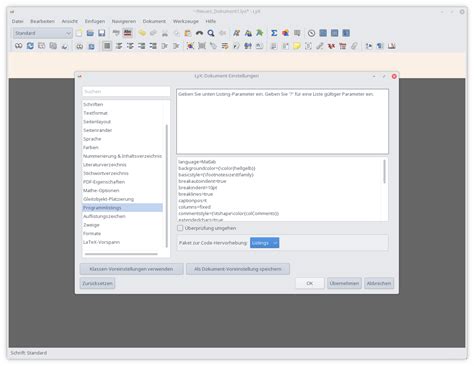Click the update document refresh icon
Image resolution: width=474 pixels, height=366 pixels.
pyautogui.click(x=30, y=46)
